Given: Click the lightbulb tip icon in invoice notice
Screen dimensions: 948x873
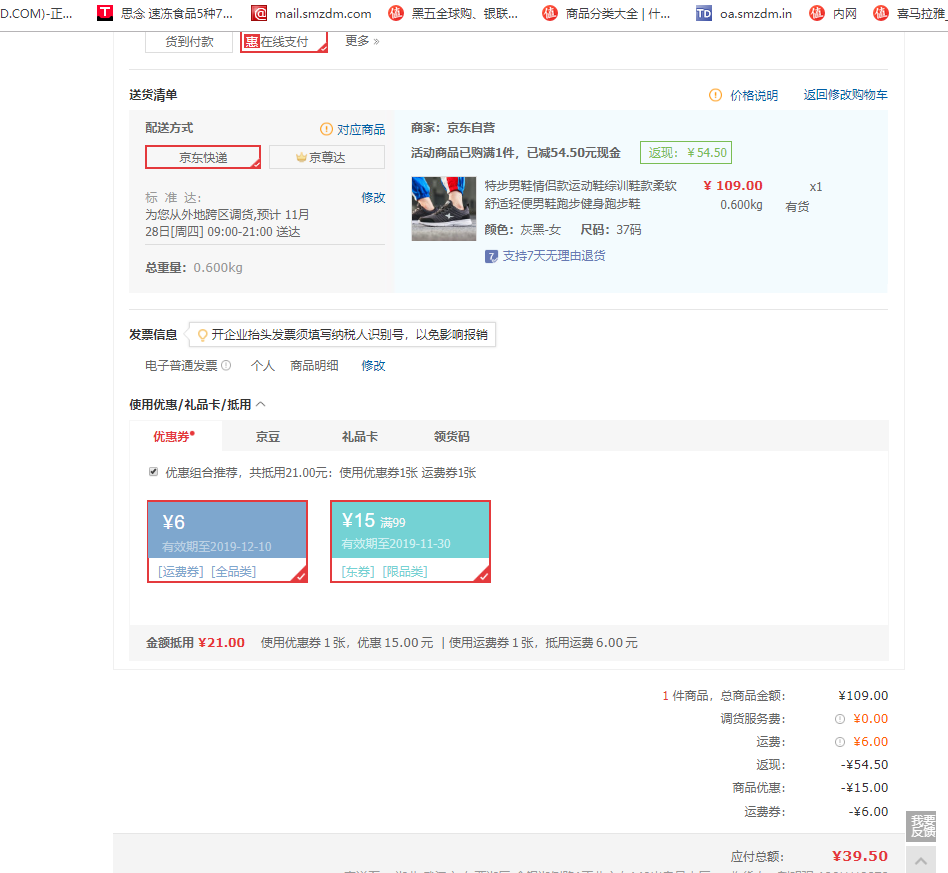Looking at the screenshot, I should [x=203, y=334].
